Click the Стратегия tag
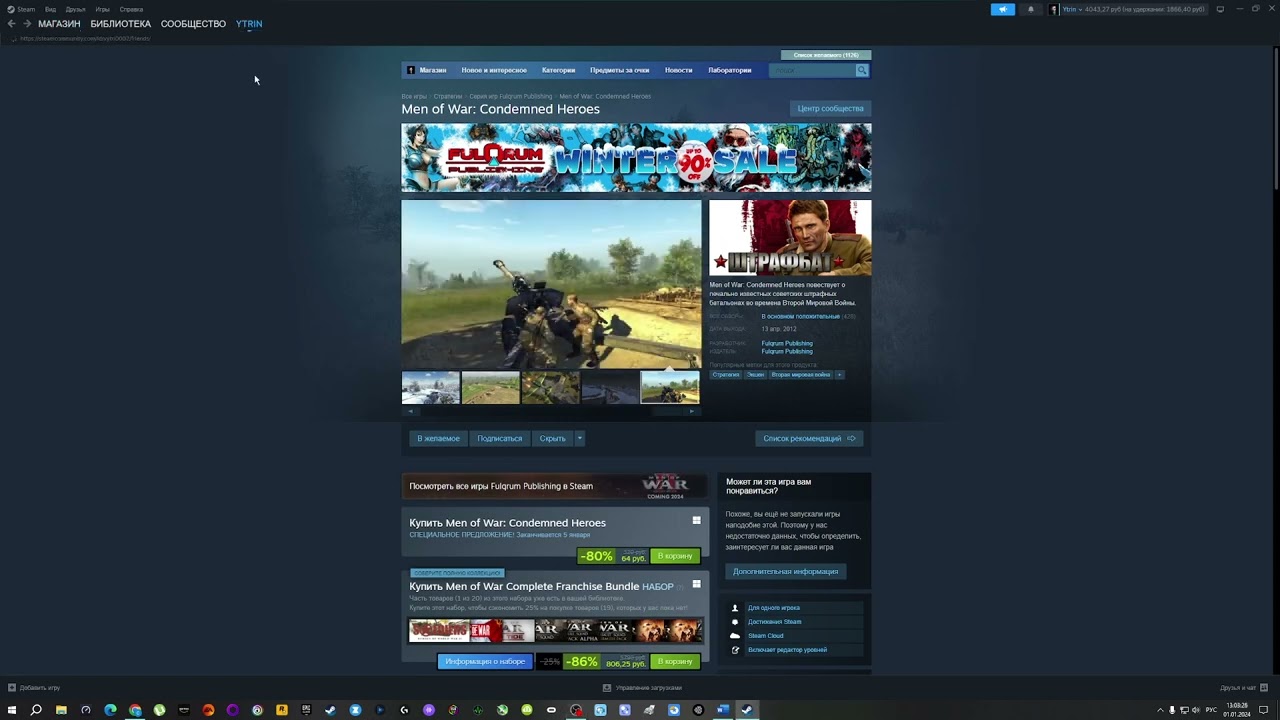The width and height of the screenshot is (1280, 720). [726, 375]
